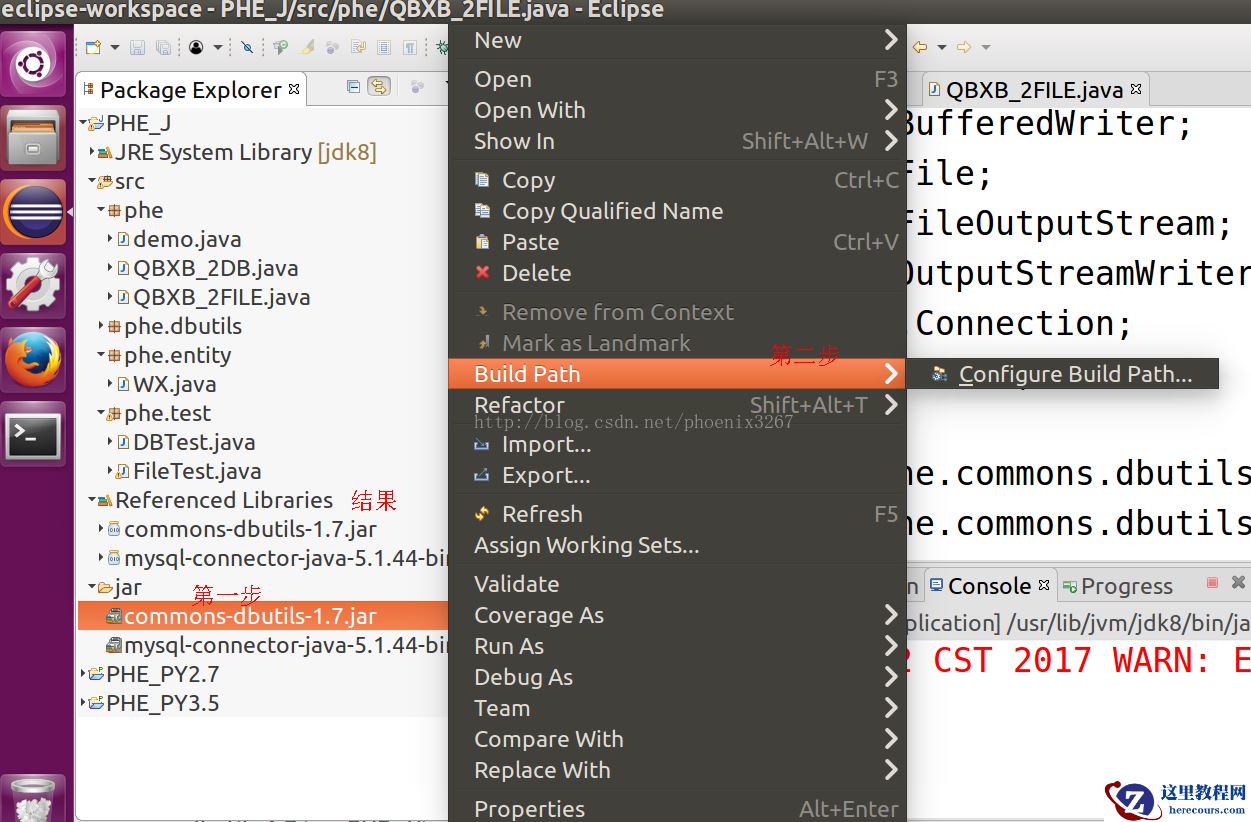
Task: Click the Save All toolbar icon
Action: pos(164,47)
